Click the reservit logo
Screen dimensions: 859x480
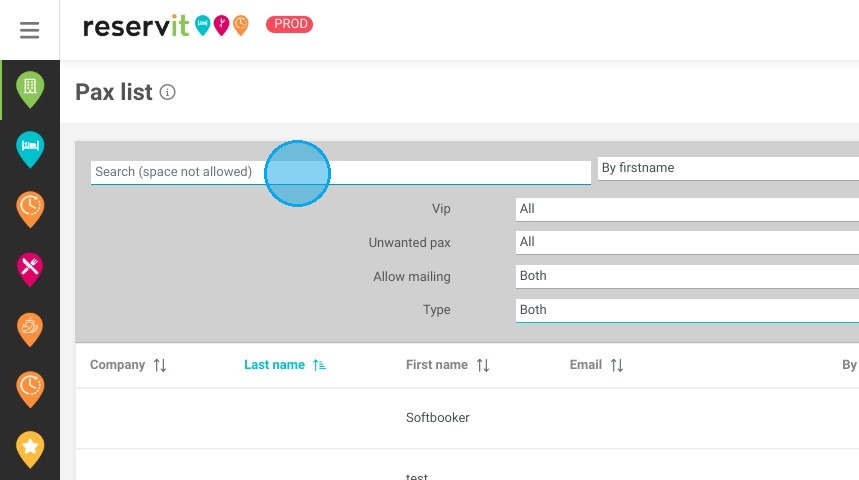pos(136,26)
